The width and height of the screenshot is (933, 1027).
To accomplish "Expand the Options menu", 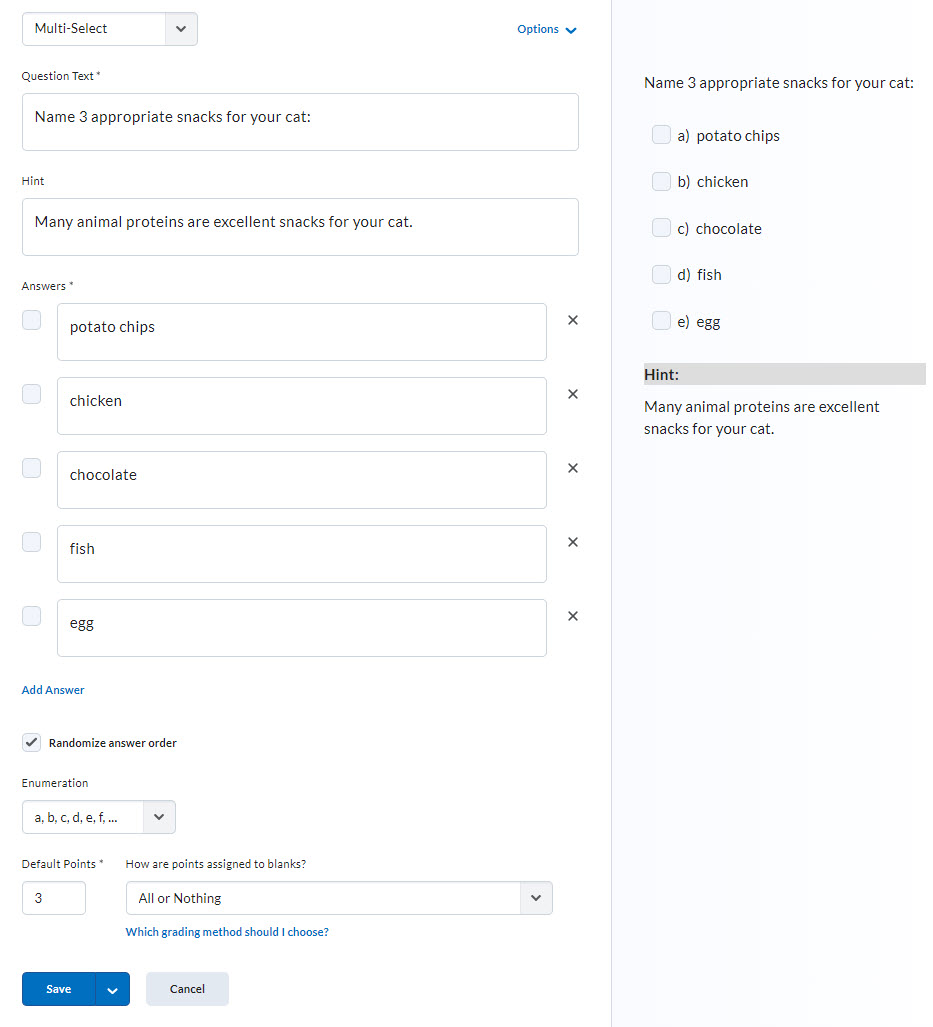I will point(546,30).
